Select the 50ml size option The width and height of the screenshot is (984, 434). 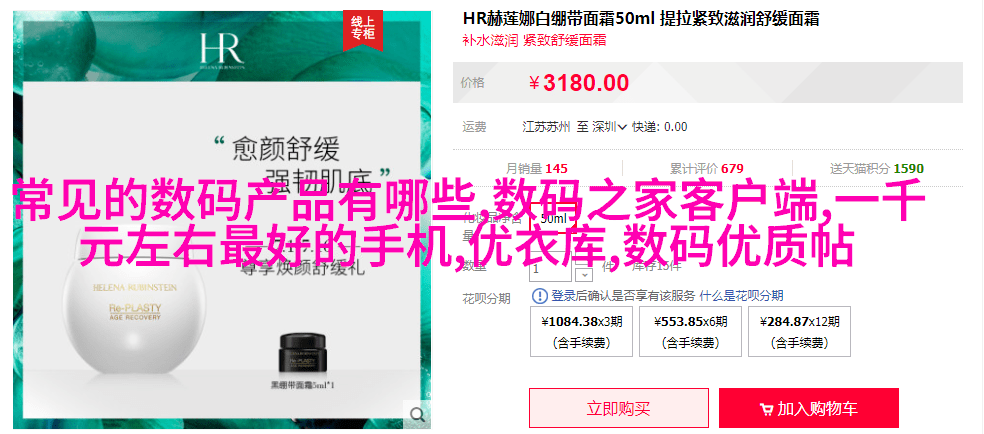553,219
